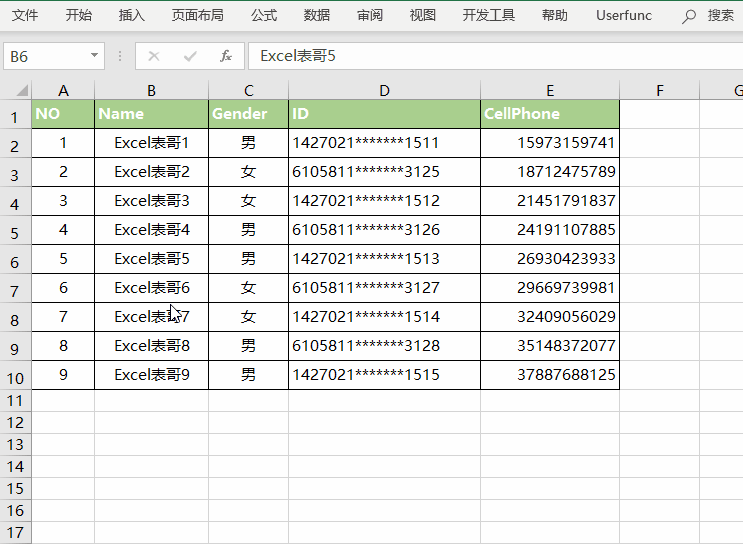Click phone cell 26930423933
The image size is (743, 544).
pos(550,259)
